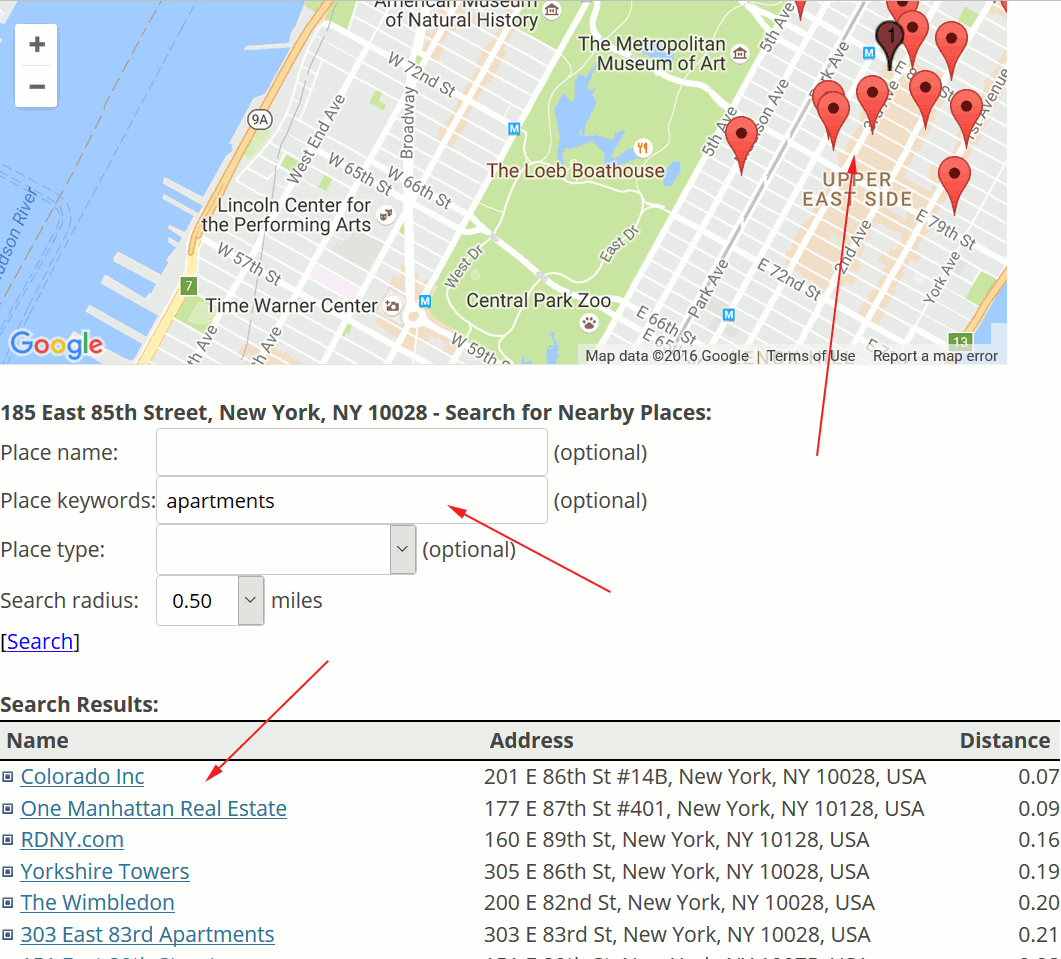1061x959 pixels.
Task: Click the route 9A highway shield
Action: click(260, 120)
